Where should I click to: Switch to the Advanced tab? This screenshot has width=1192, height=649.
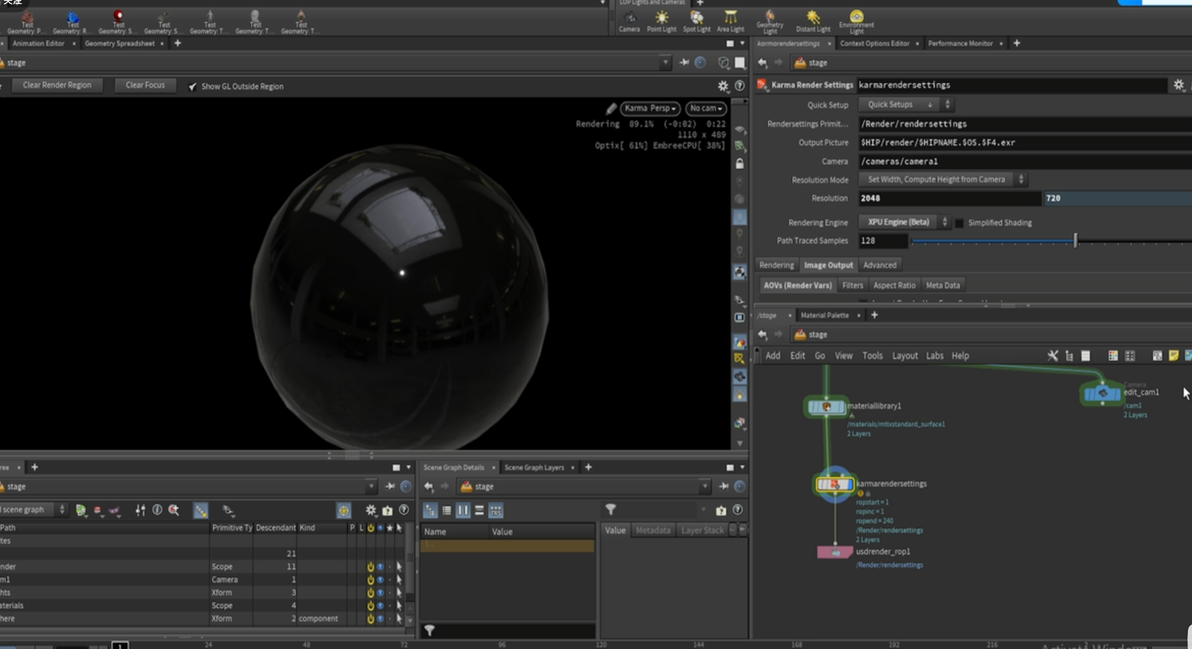pos(880,265)
